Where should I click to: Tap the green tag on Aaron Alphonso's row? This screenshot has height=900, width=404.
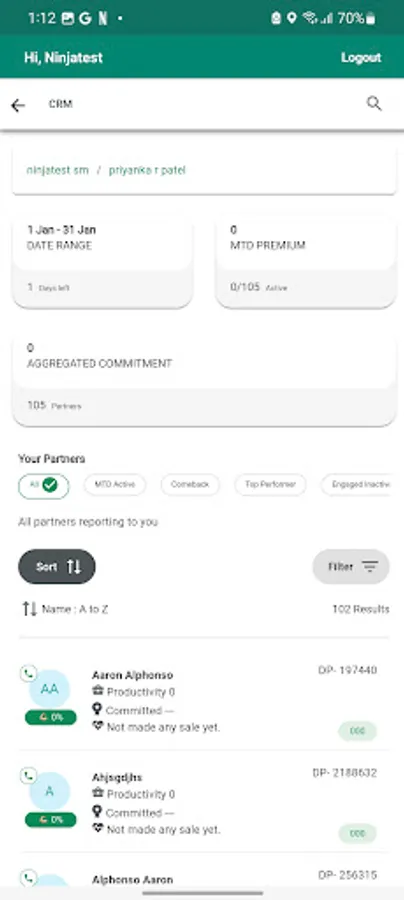click(x=358, y=731)
